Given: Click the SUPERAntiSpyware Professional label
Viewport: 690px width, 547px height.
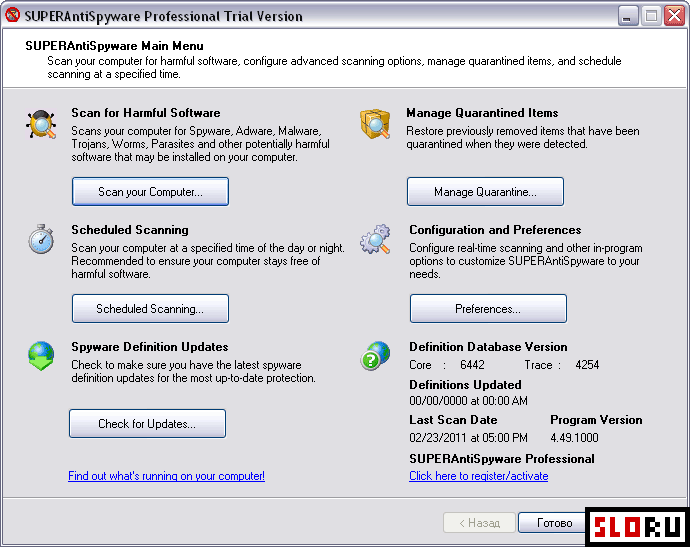Looking at the screenshot, I should 502,459.
